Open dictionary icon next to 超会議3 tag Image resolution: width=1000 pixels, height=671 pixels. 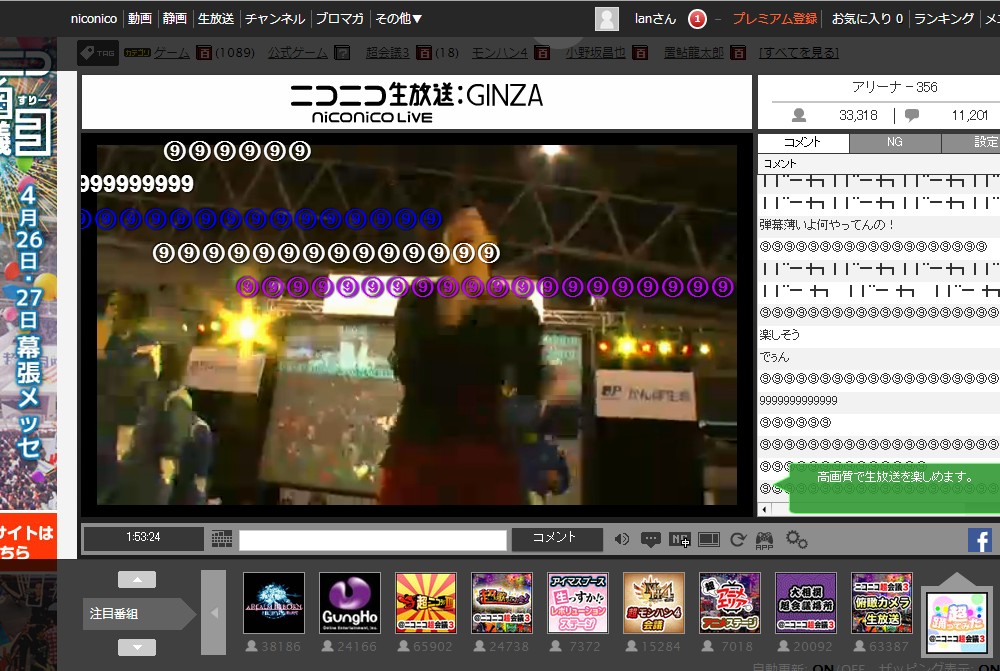(424, 53)
